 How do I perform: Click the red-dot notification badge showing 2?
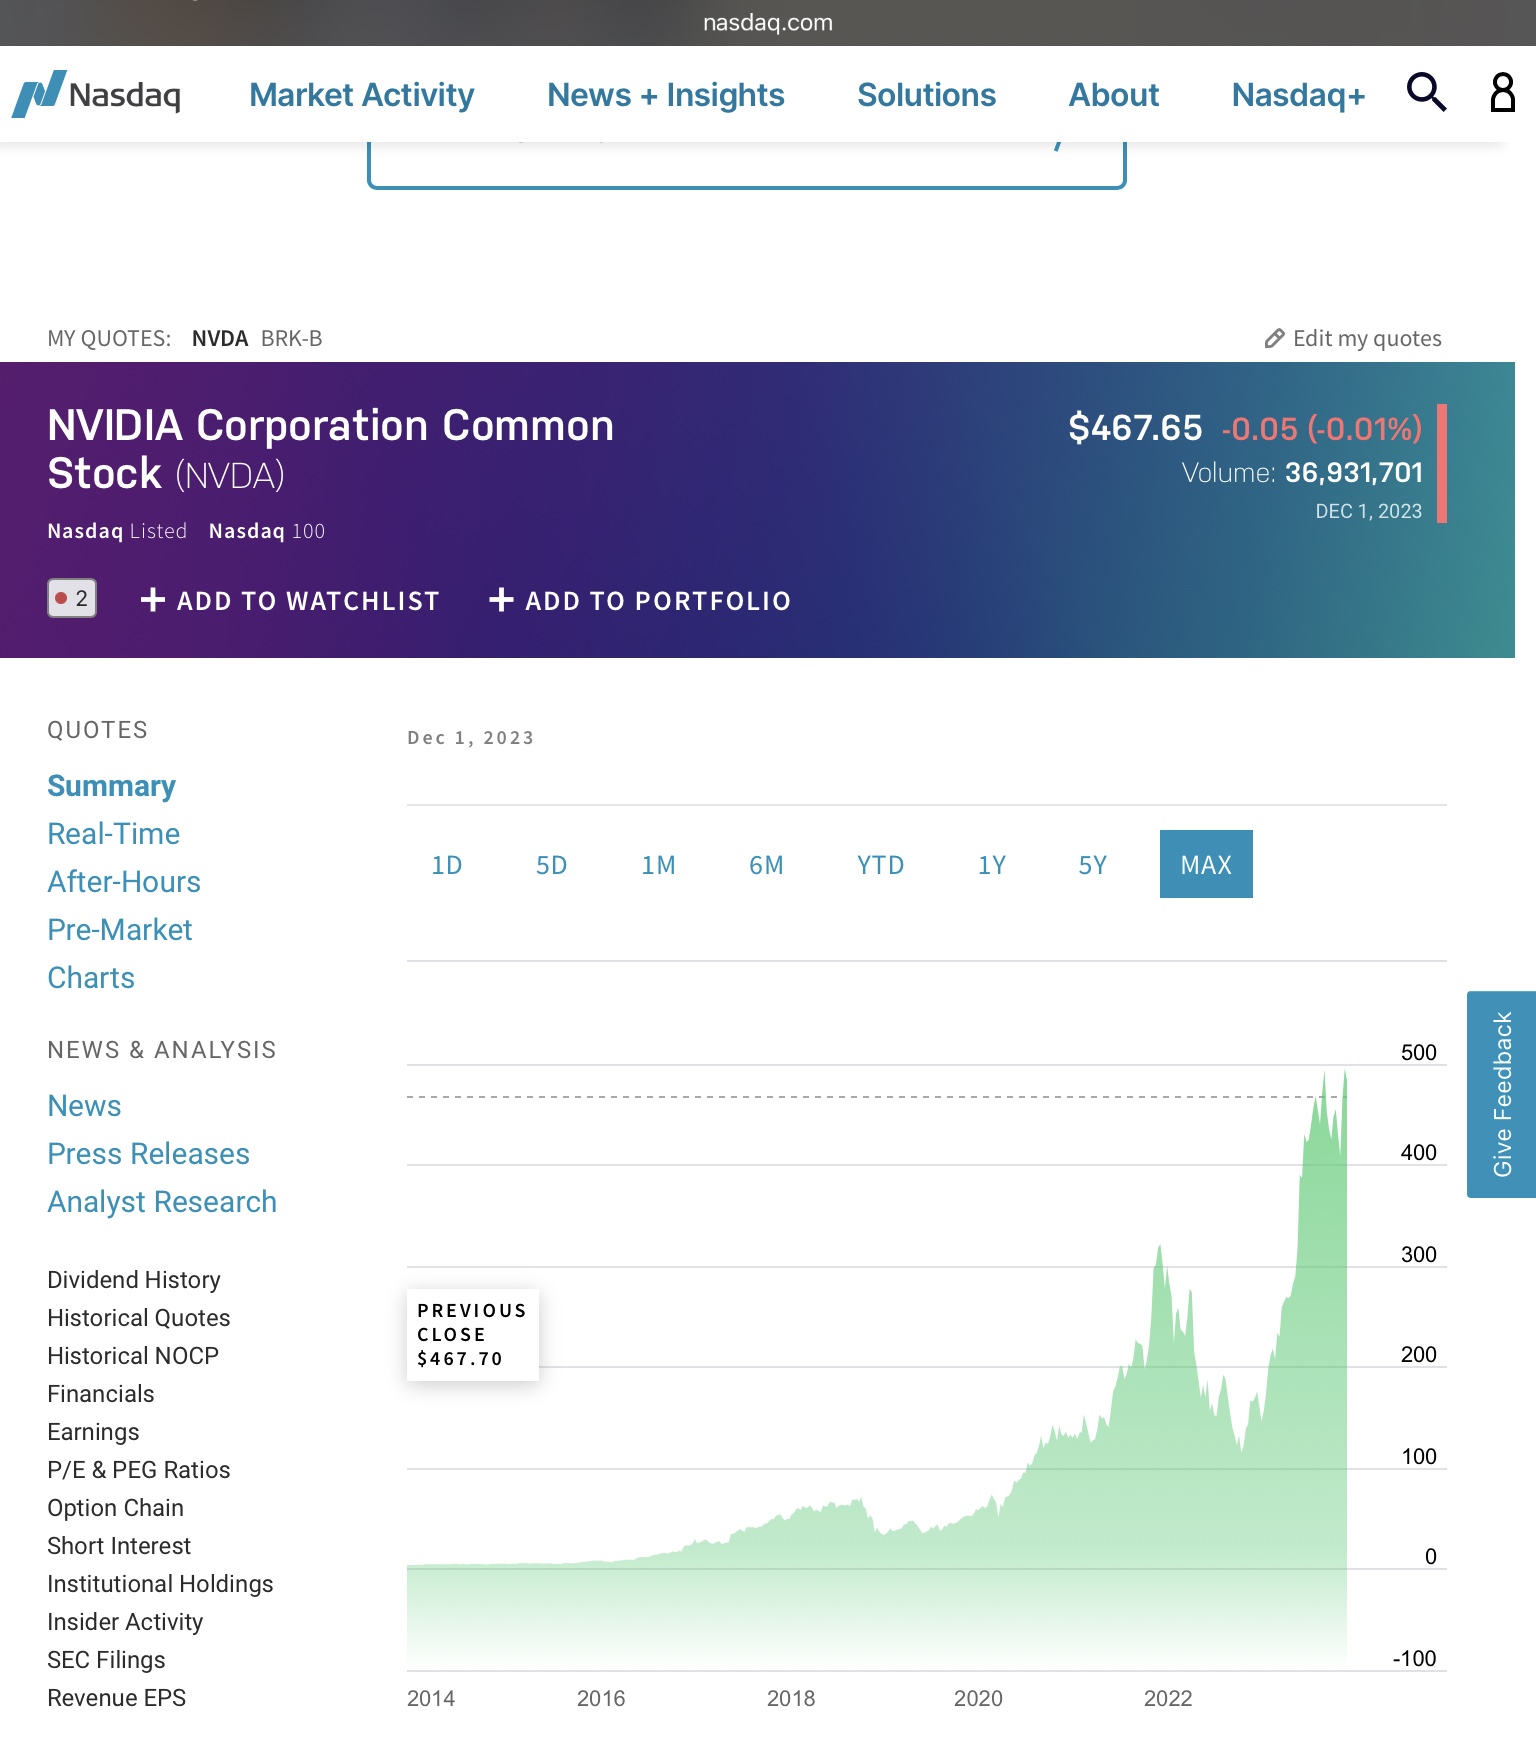click(x=72, y=598)
